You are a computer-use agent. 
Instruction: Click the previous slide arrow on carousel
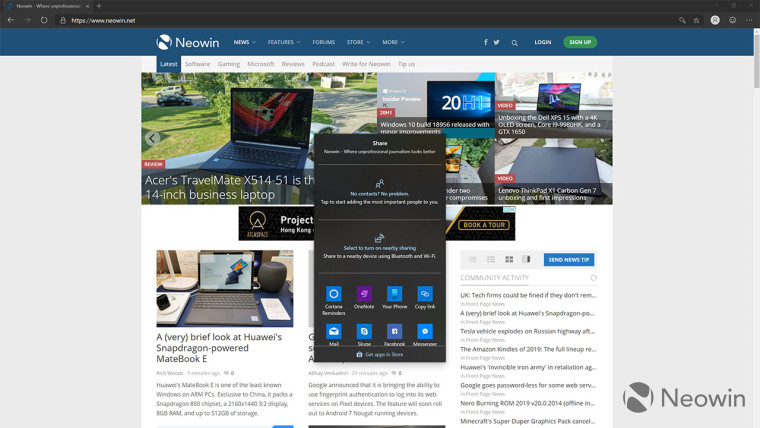pos(152,138)
